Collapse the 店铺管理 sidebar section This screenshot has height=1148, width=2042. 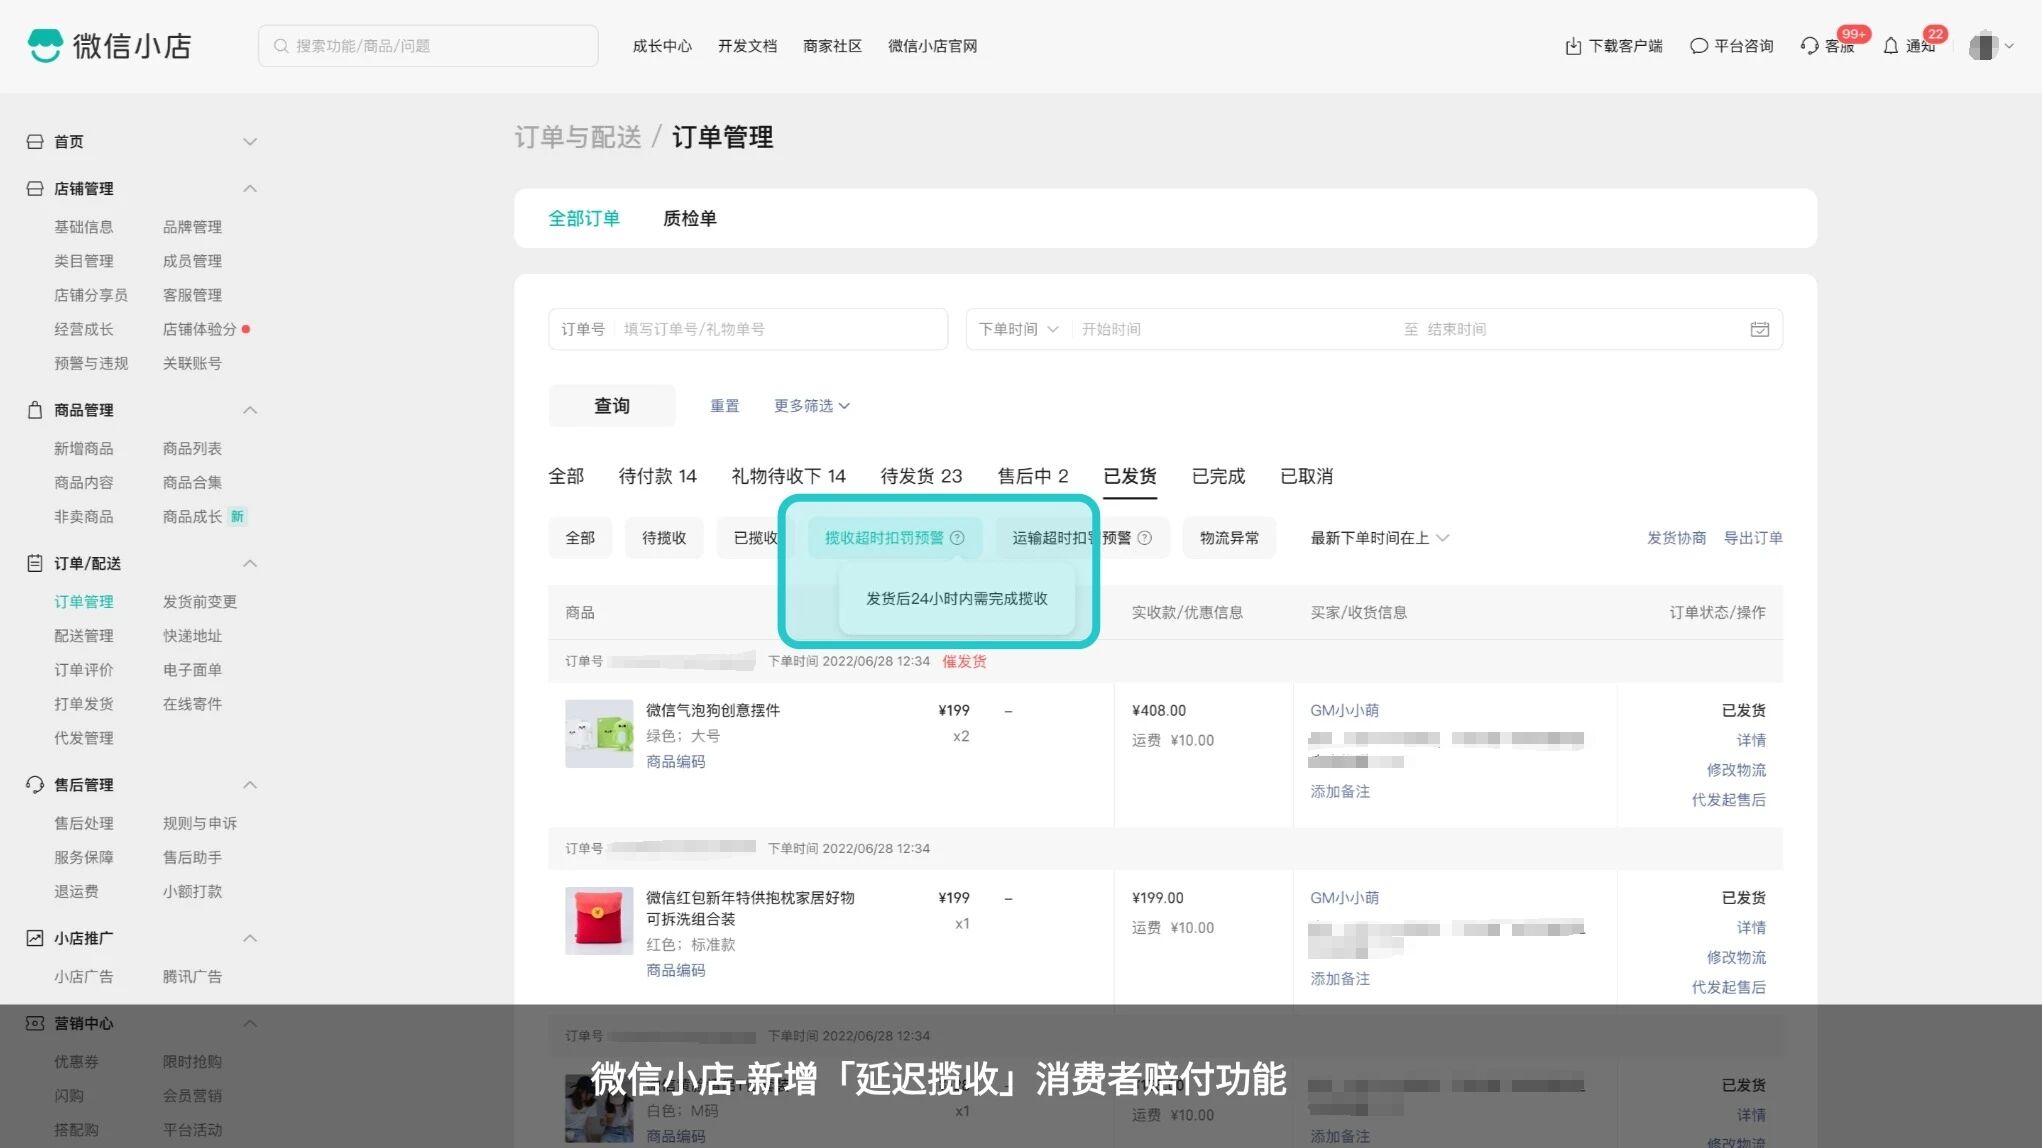250,189
